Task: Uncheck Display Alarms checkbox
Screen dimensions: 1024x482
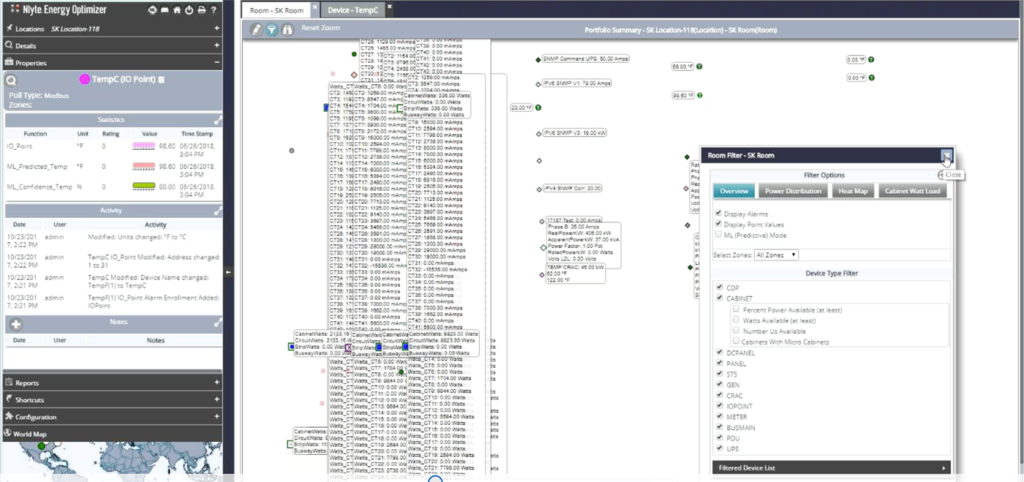Action: click(x=719, y=213)
